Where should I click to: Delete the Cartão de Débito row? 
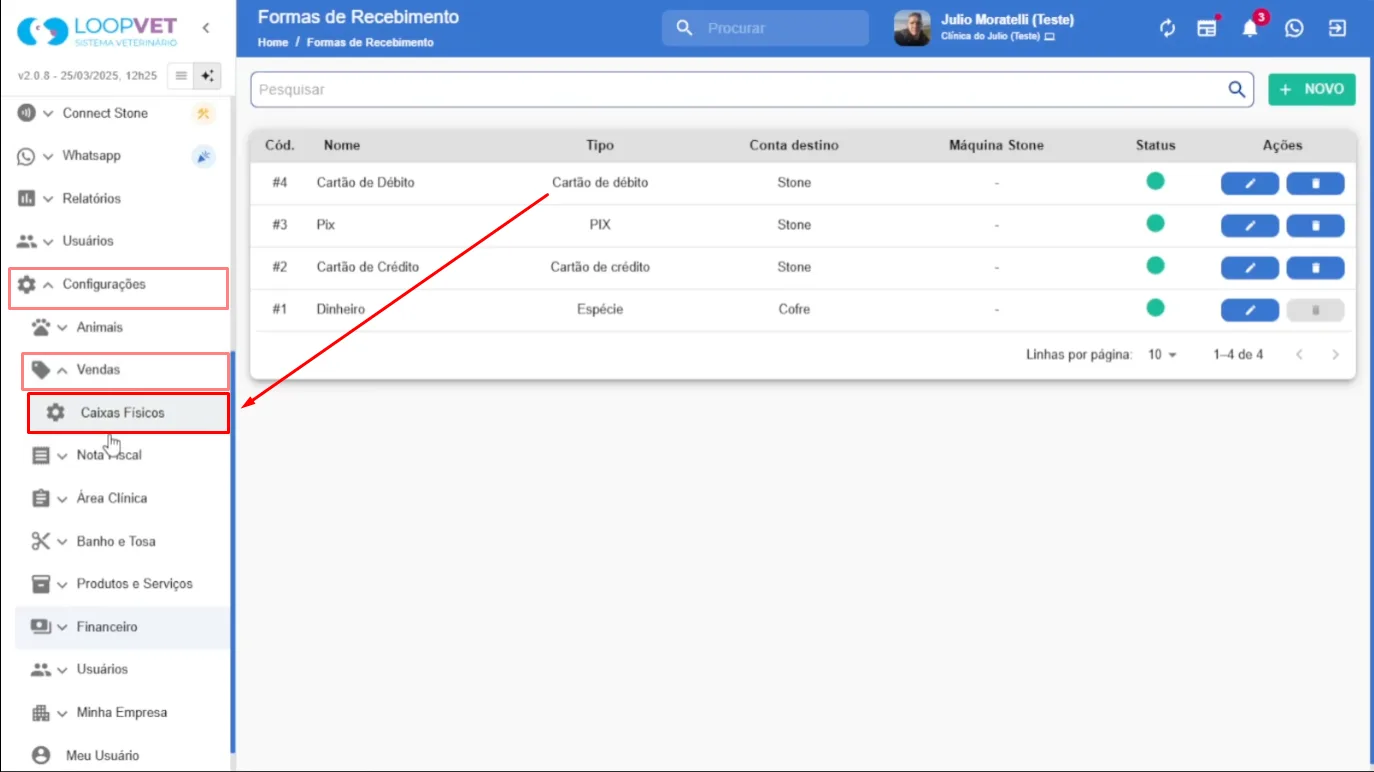(1315, 183)
